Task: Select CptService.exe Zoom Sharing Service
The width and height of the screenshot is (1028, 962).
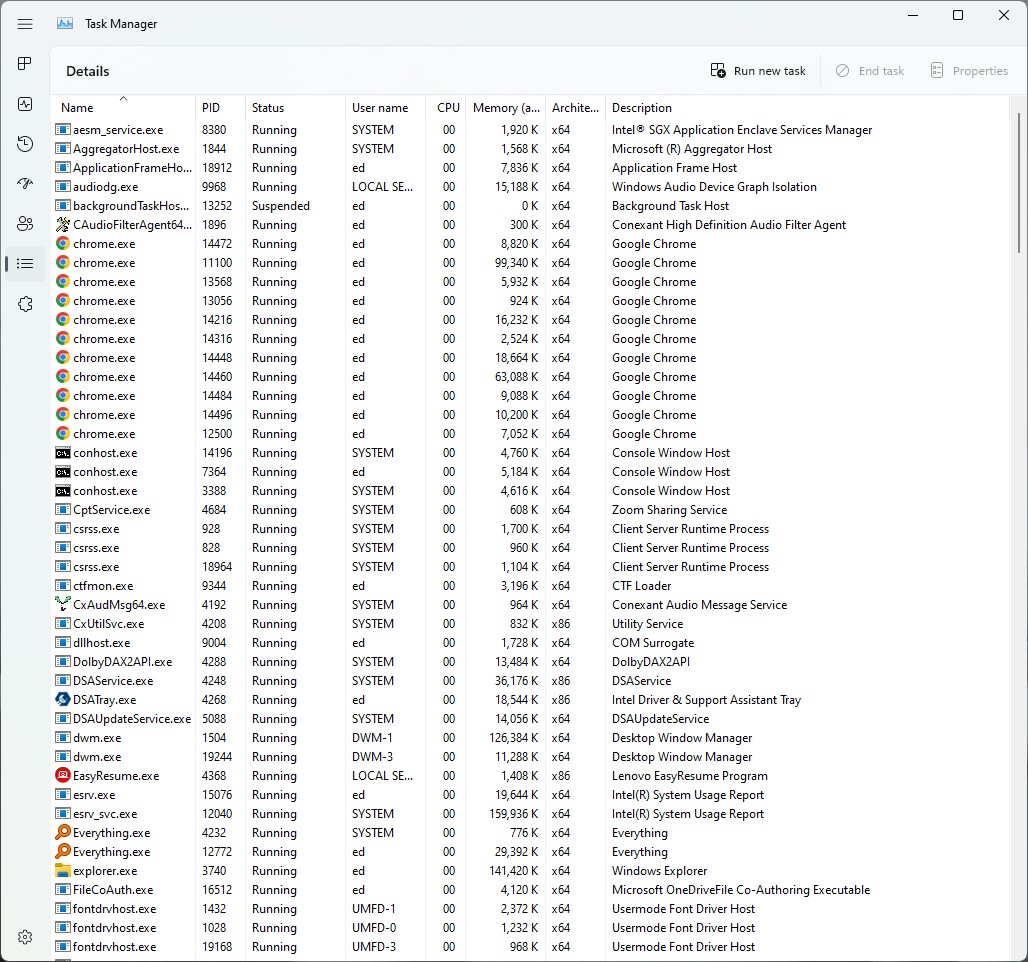Action: [x=530, y=510]
